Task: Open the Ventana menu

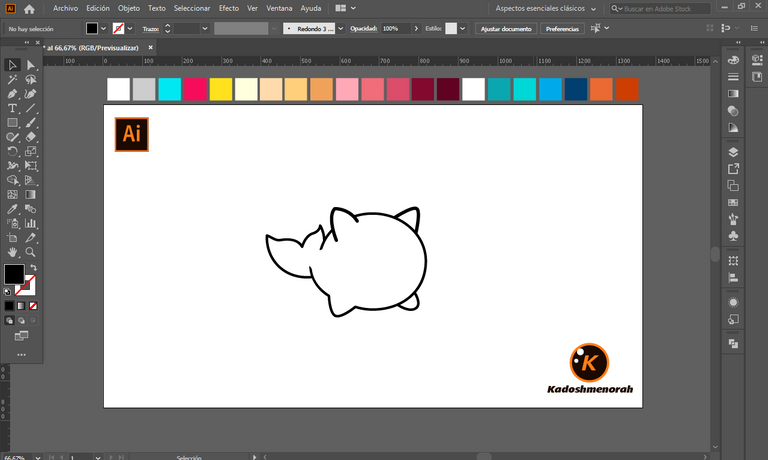Action: pos(279,8)
